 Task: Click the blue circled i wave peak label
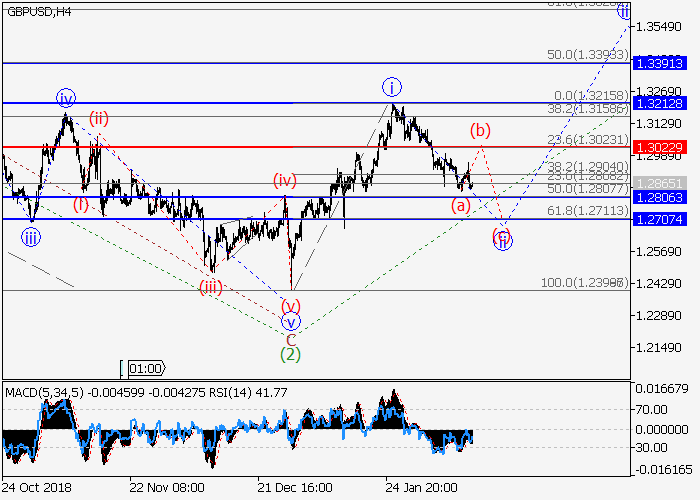[391, 87]
